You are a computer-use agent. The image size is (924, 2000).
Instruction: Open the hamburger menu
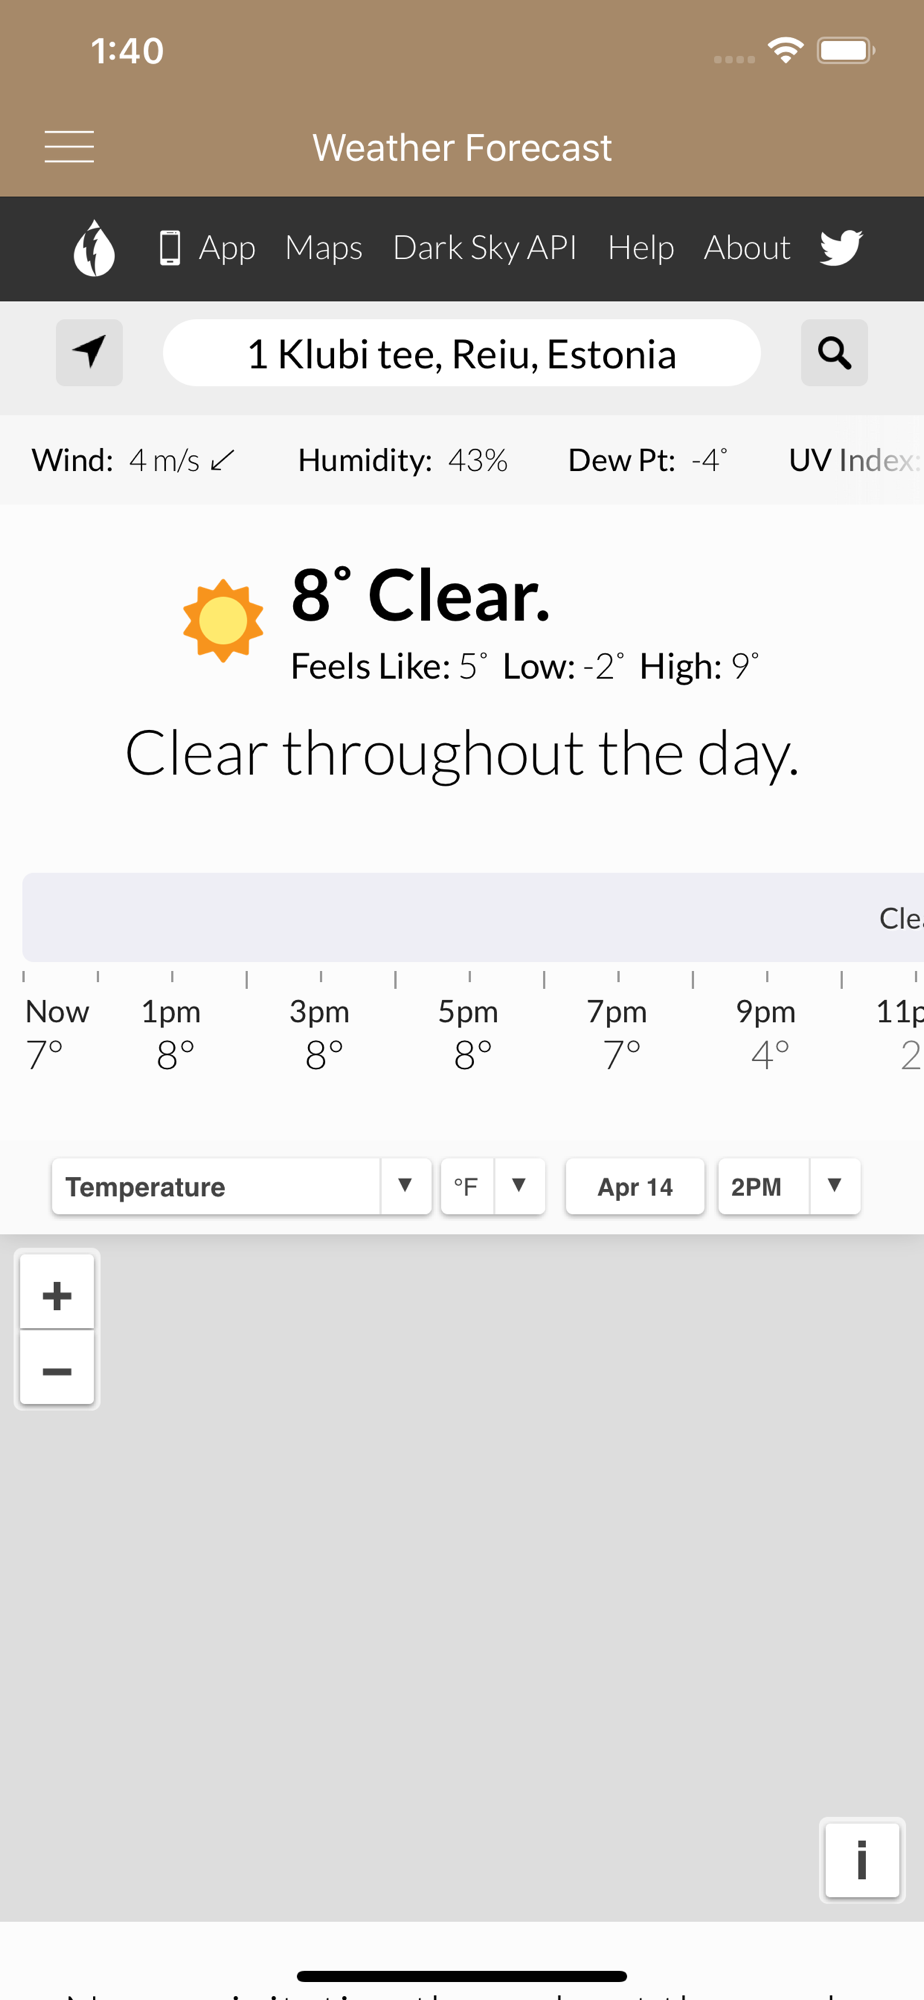click(69, 147)
